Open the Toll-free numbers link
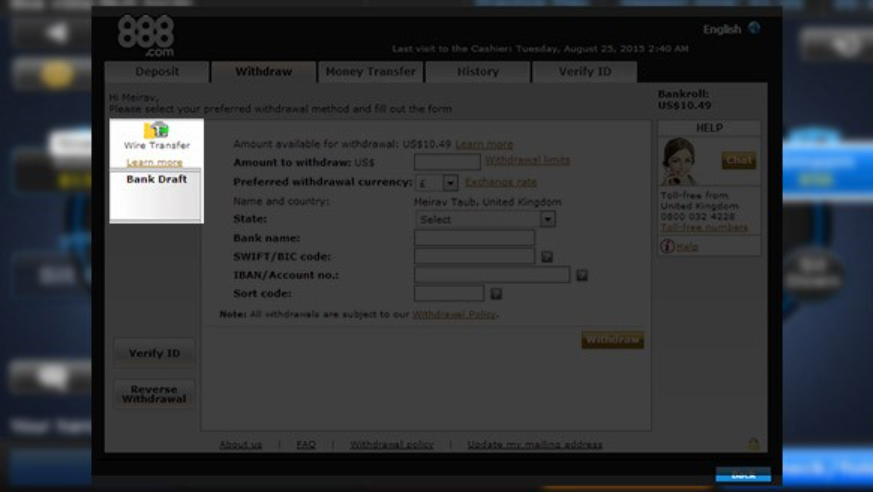The height and width of the screenshot is (492, 873). click(x=704, y=227)
